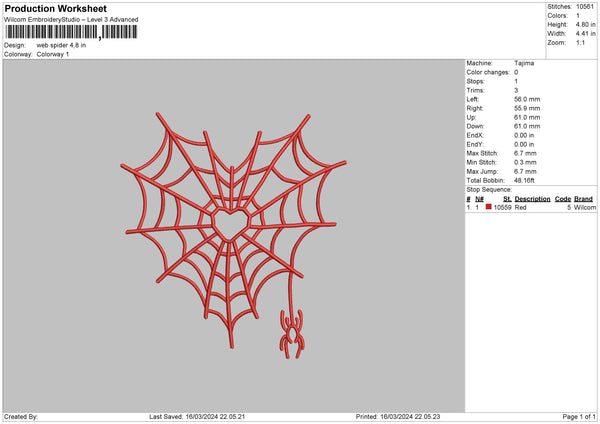Select the 'Production Worksheet' title

(55, 9)
